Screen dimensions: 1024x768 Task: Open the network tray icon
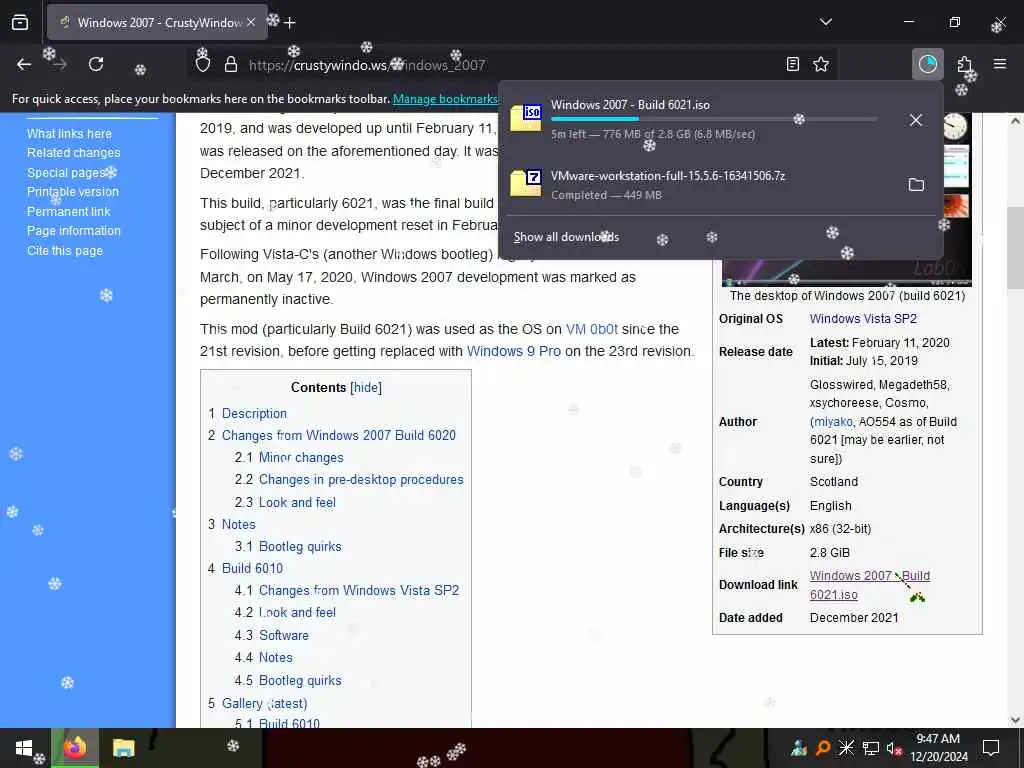(x=871, y=748)
